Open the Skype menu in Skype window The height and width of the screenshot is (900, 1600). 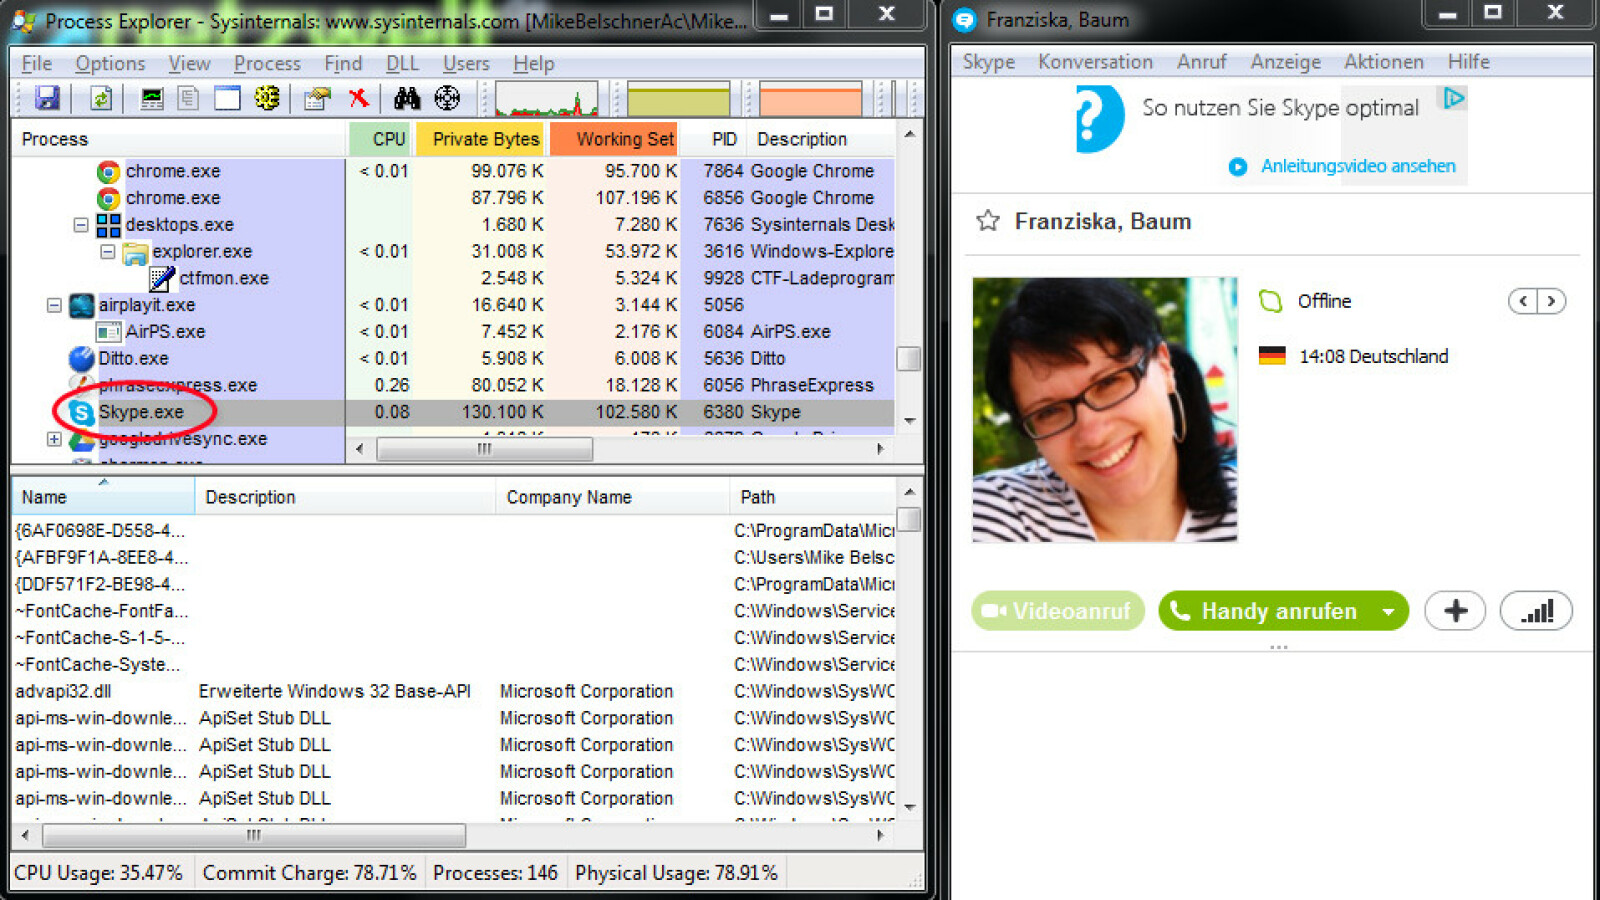pos(989,62)
